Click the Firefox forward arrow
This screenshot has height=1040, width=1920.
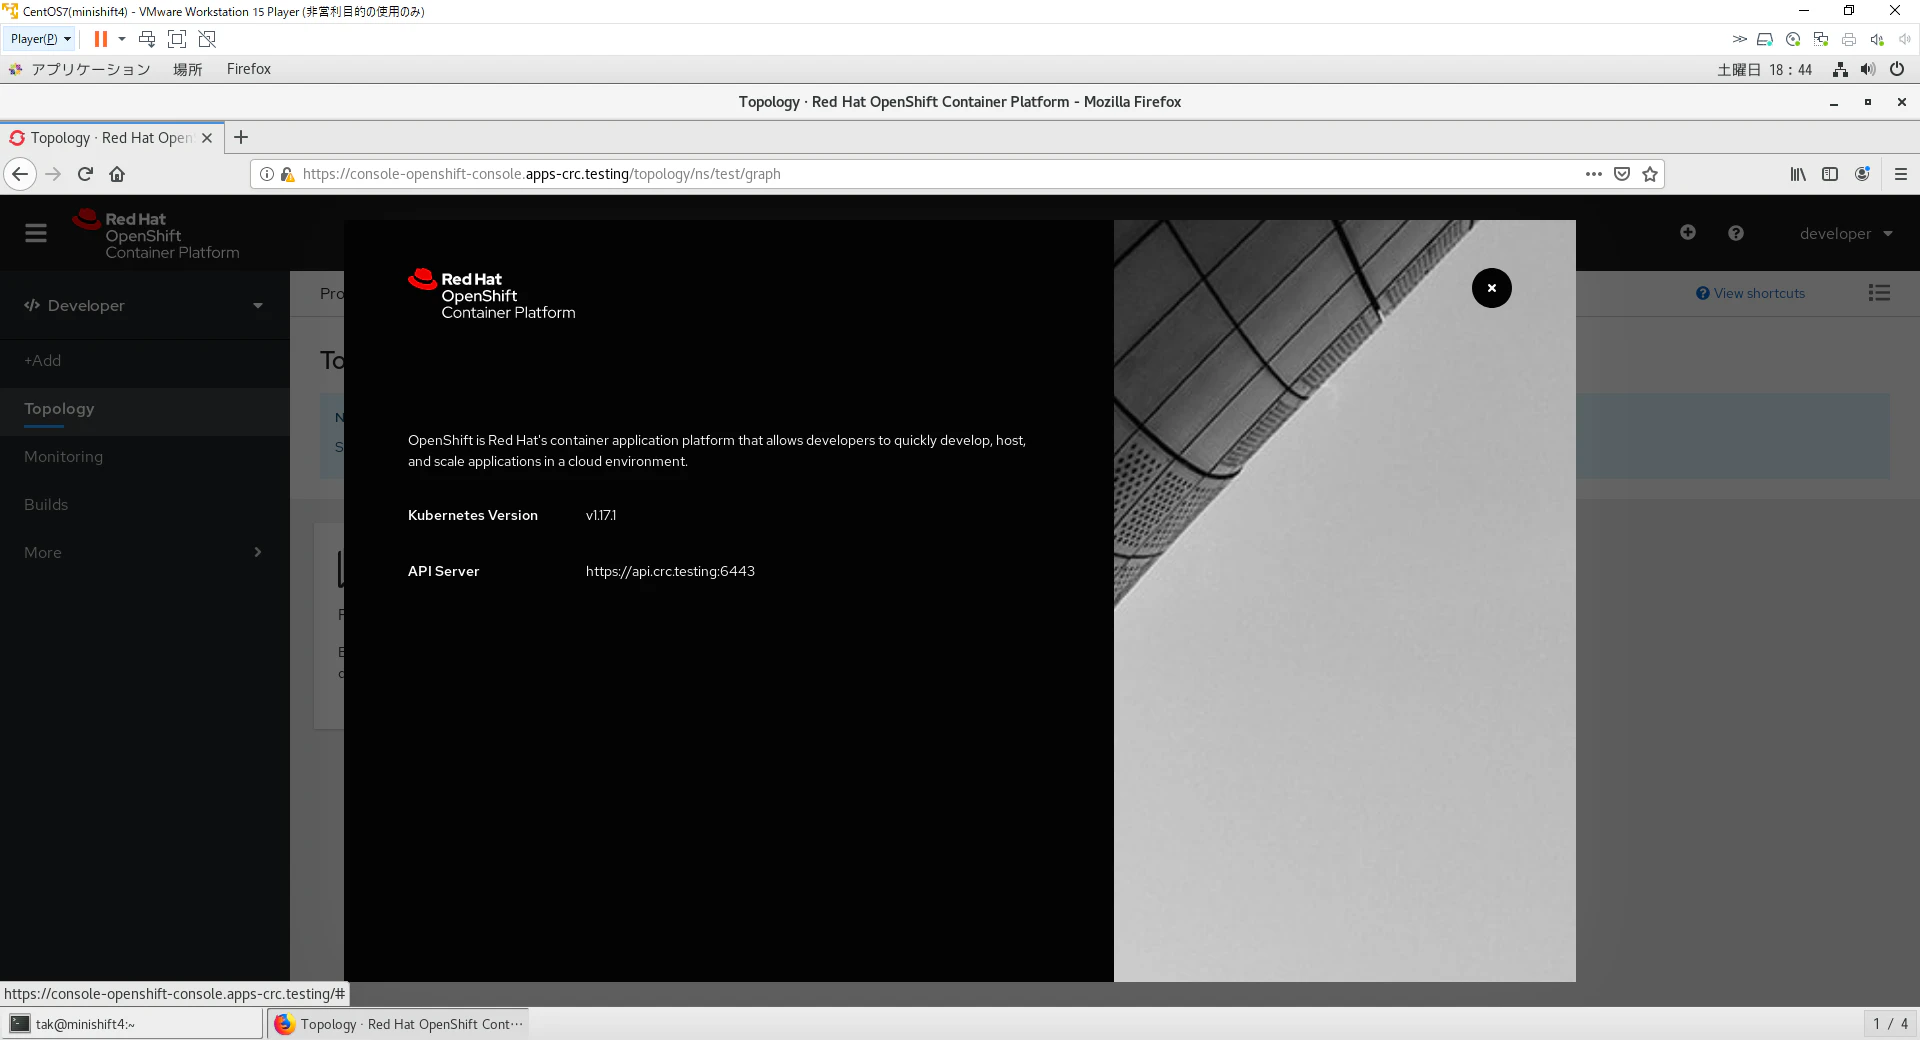(x=53, y=174)
